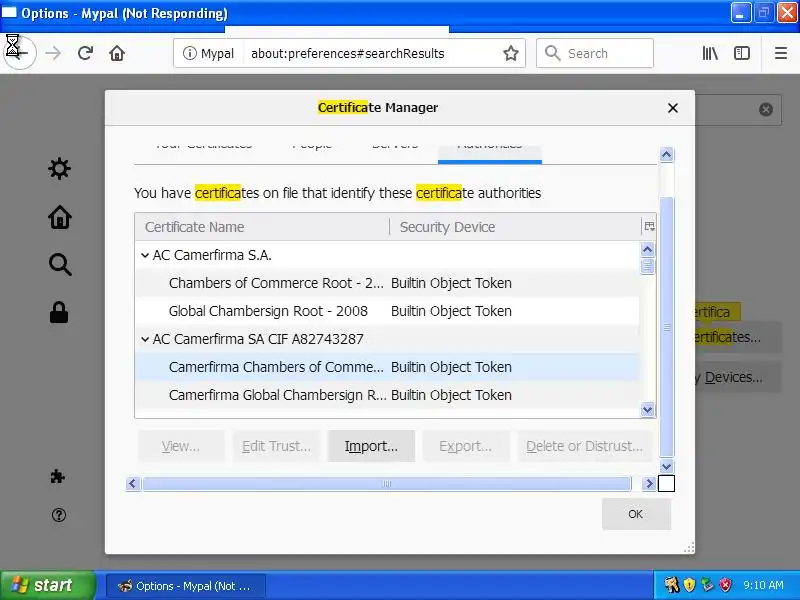800x600 pixels.
Task: Click the Security Devices... button behind dialog
Action: coord(738,378)
